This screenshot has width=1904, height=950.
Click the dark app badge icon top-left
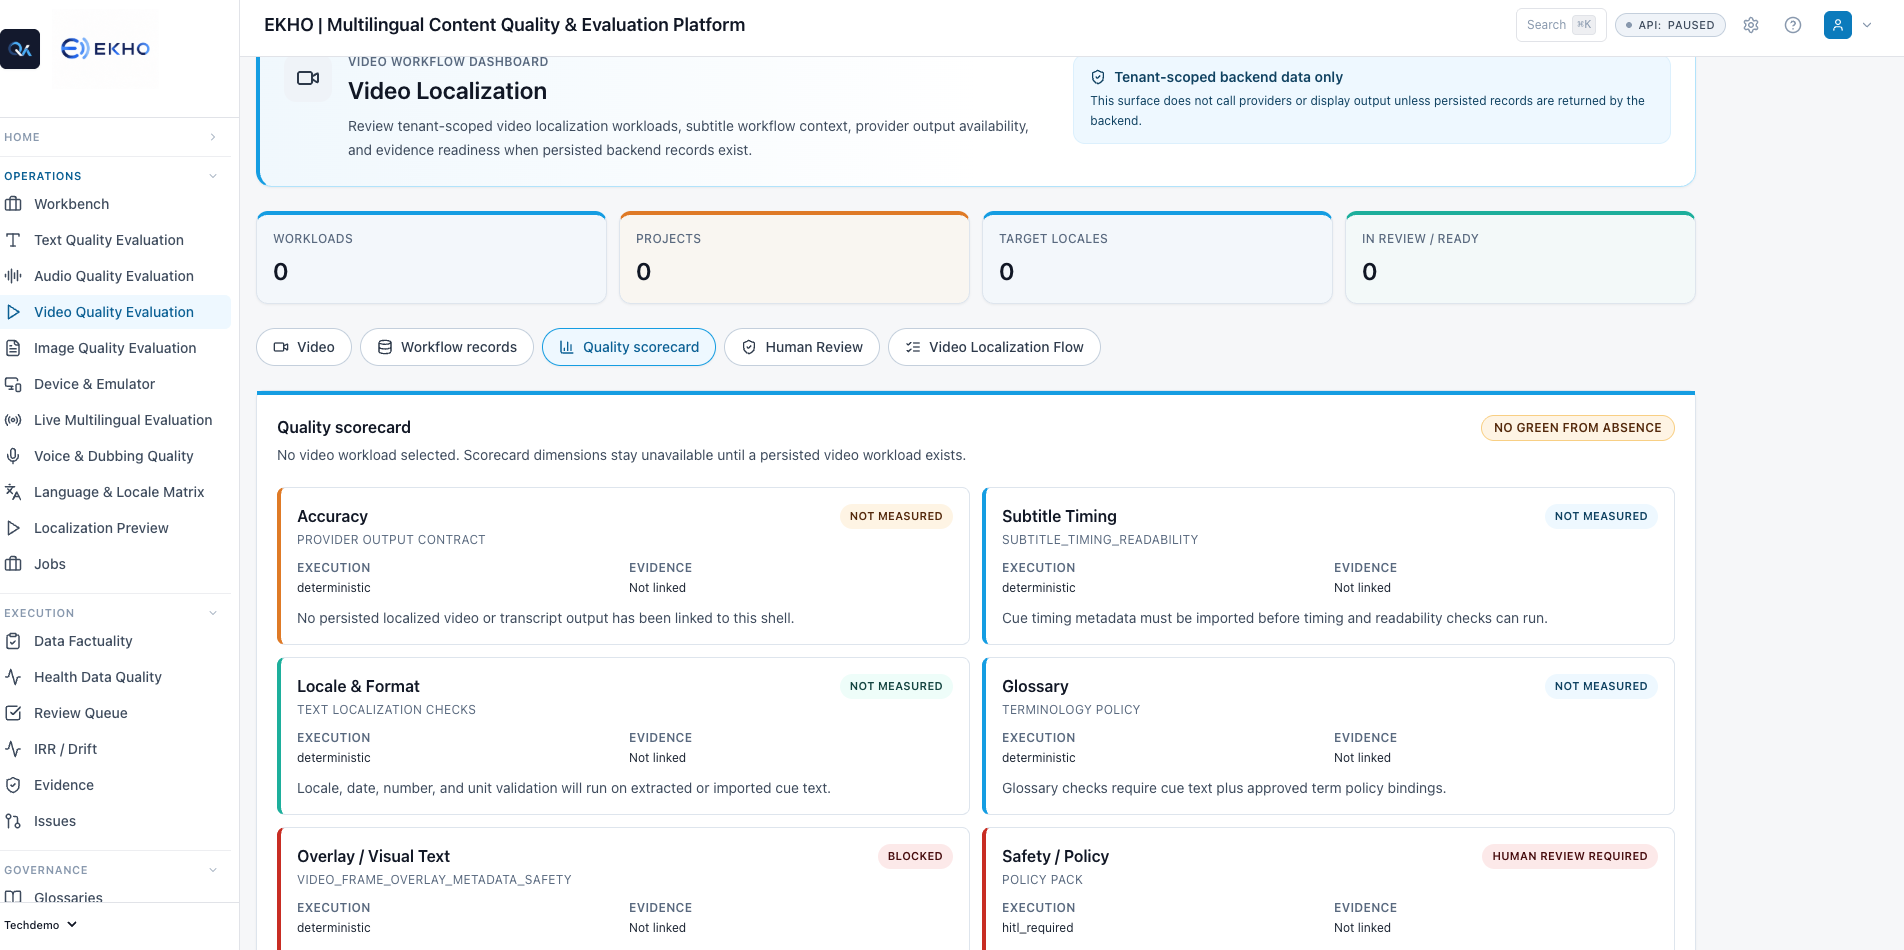coord(20,49)
